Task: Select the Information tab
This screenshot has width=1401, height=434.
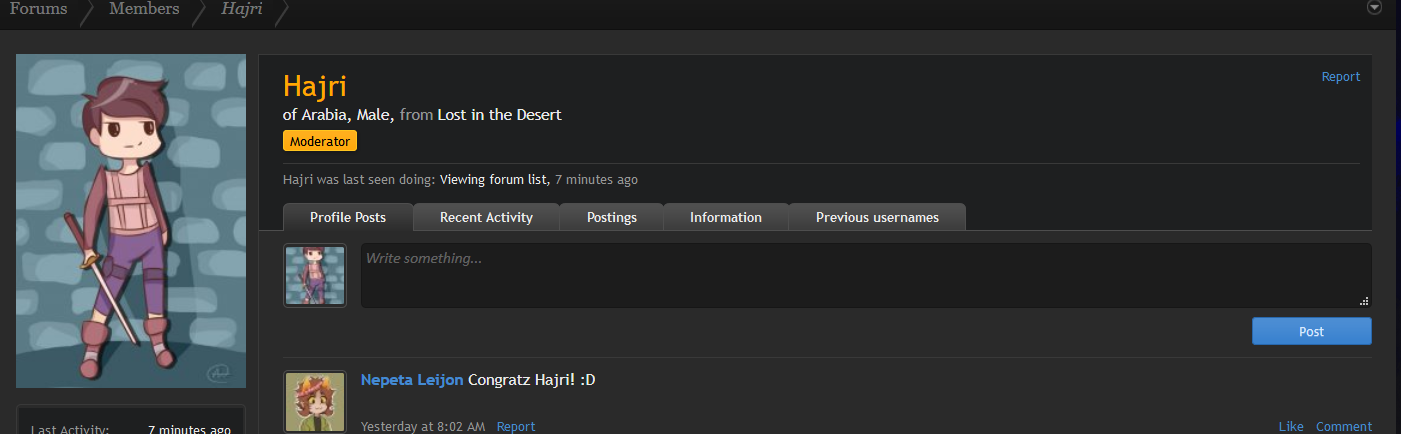Action: pyautogui.click(x=726, y=217)
